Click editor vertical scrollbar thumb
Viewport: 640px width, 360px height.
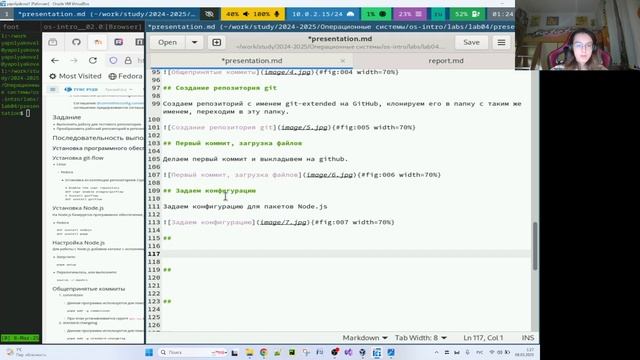tap(535, 246)
